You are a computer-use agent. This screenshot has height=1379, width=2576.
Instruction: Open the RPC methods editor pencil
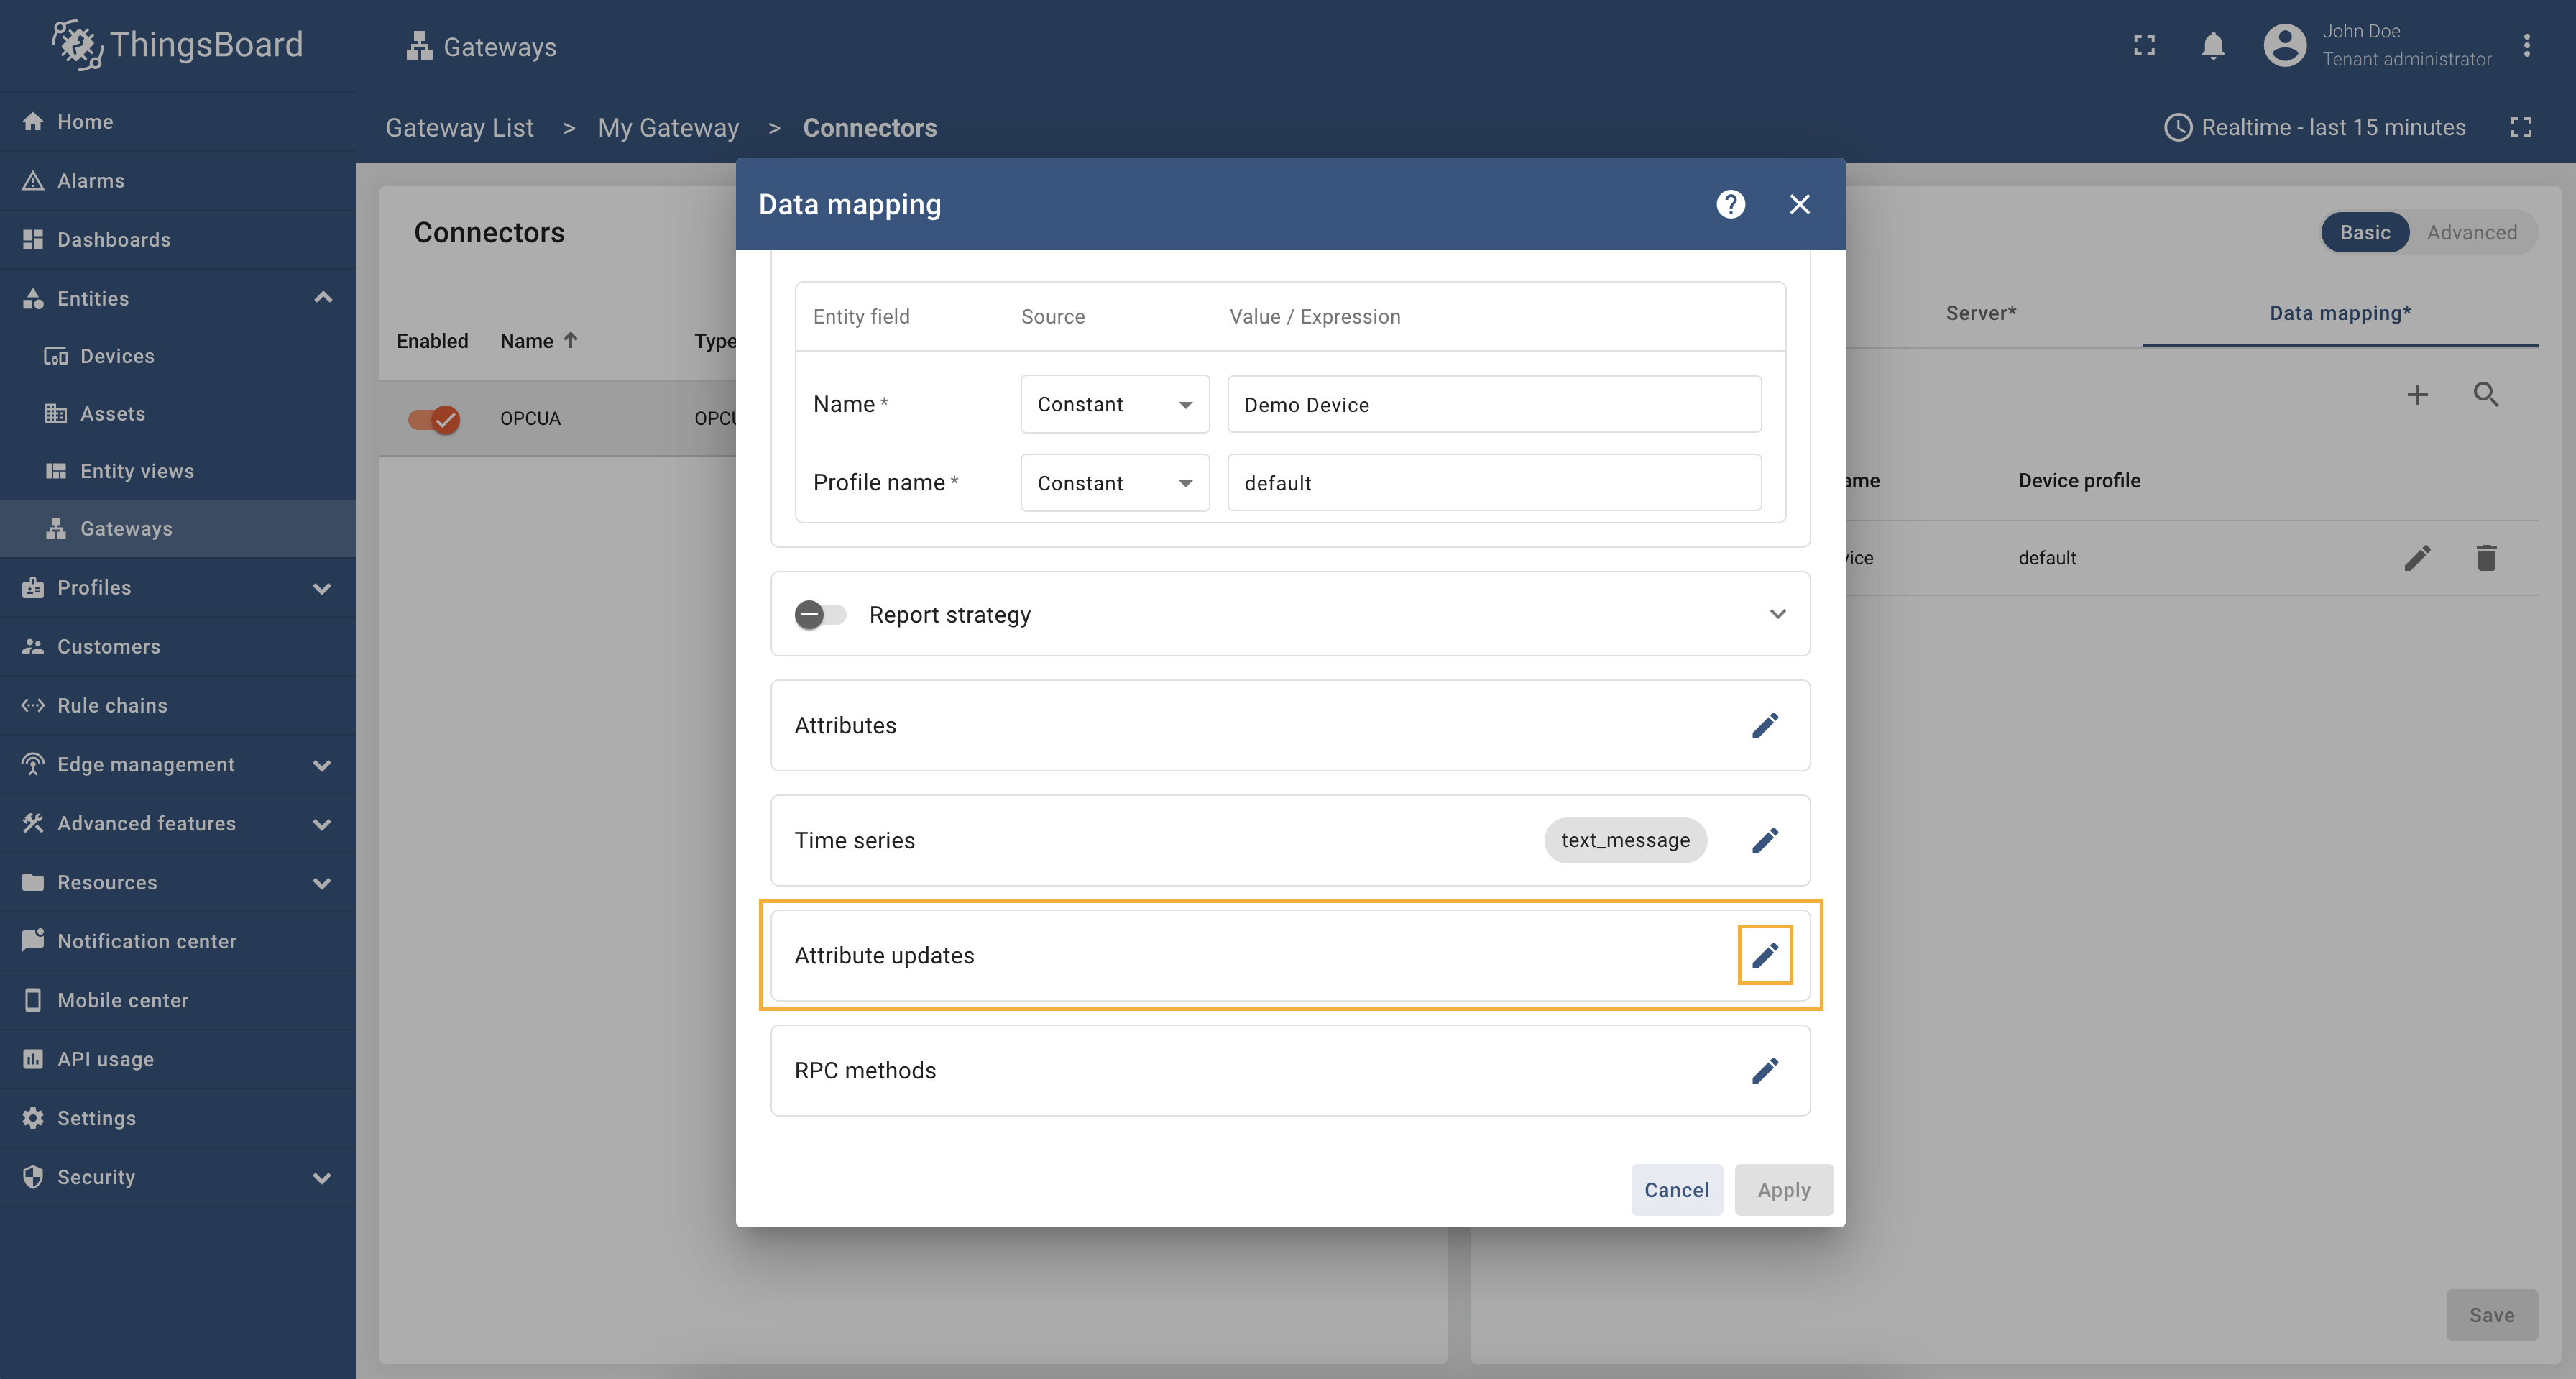(x=1764, y=1070)
